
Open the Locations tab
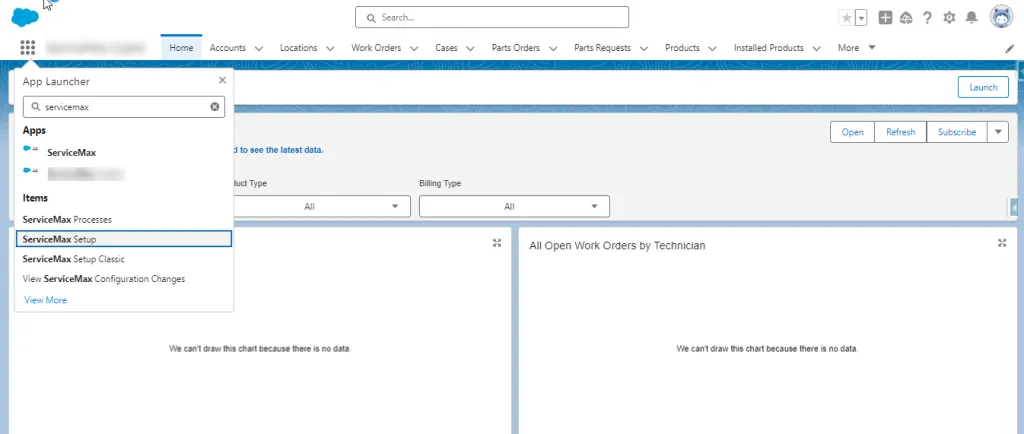298,48
